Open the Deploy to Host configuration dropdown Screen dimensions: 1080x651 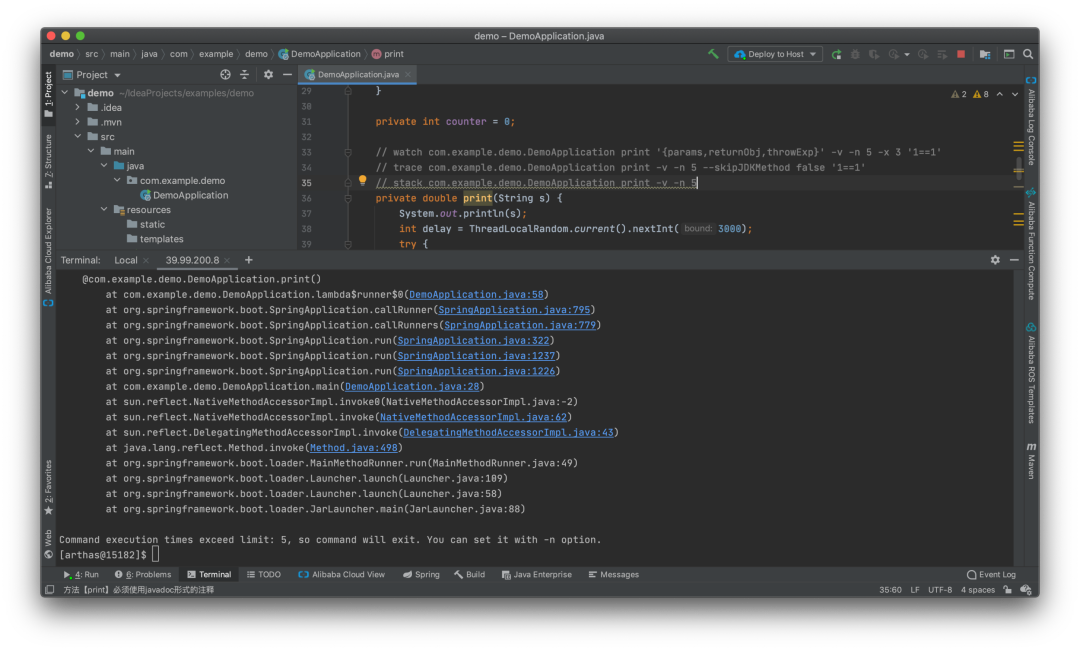tap(775, 54)
